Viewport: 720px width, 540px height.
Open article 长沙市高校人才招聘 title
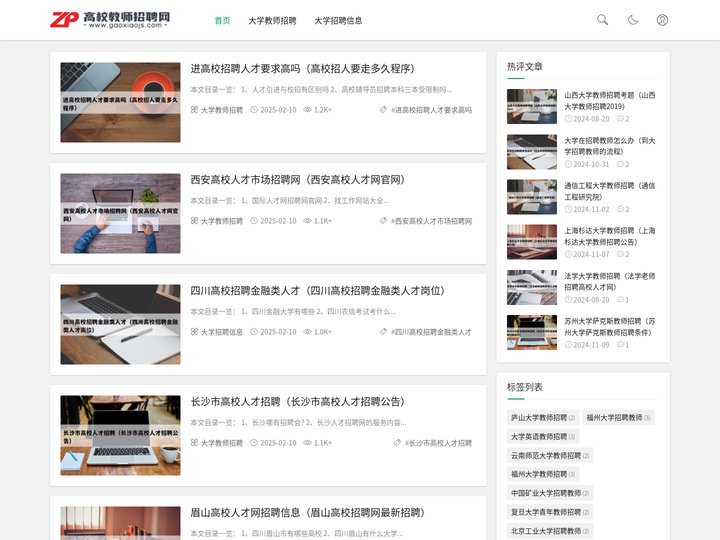click(x=298, y=402)
